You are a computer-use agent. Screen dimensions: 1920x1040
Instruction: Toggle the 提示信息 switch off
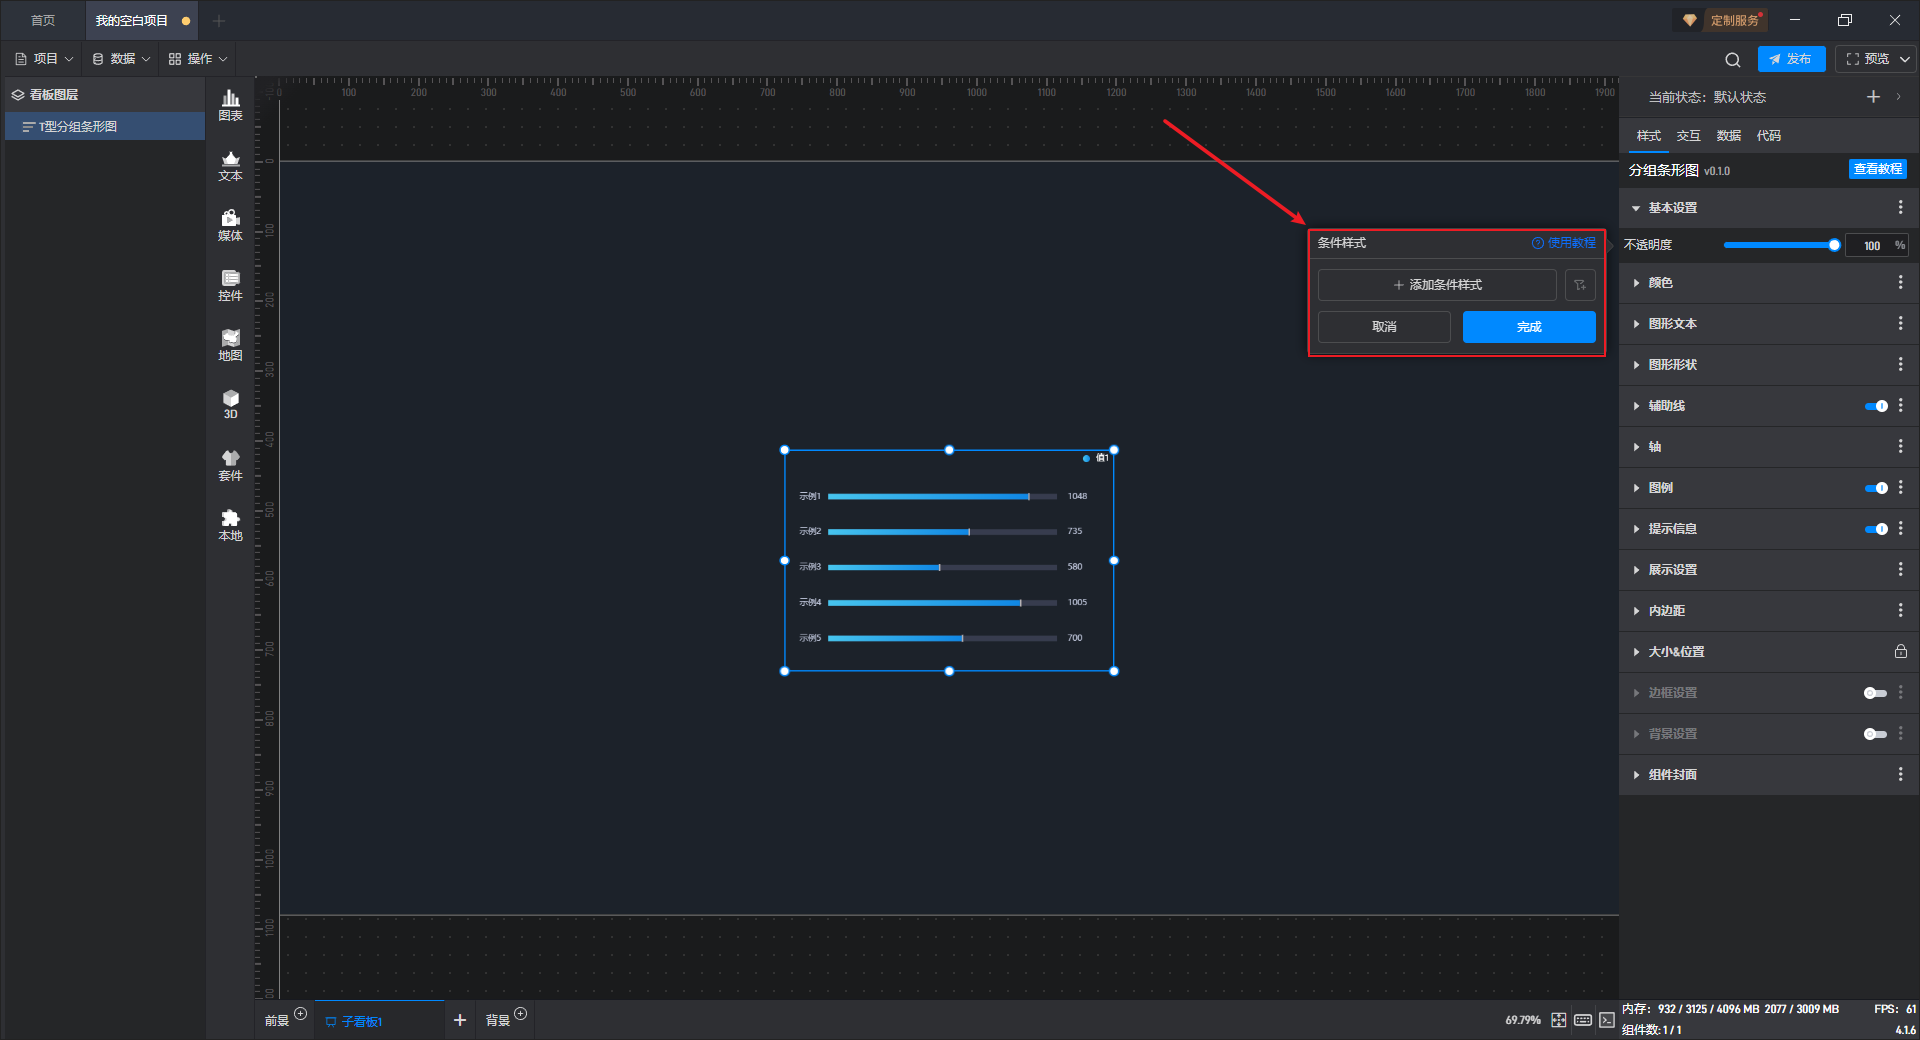tap(1876, 529)
